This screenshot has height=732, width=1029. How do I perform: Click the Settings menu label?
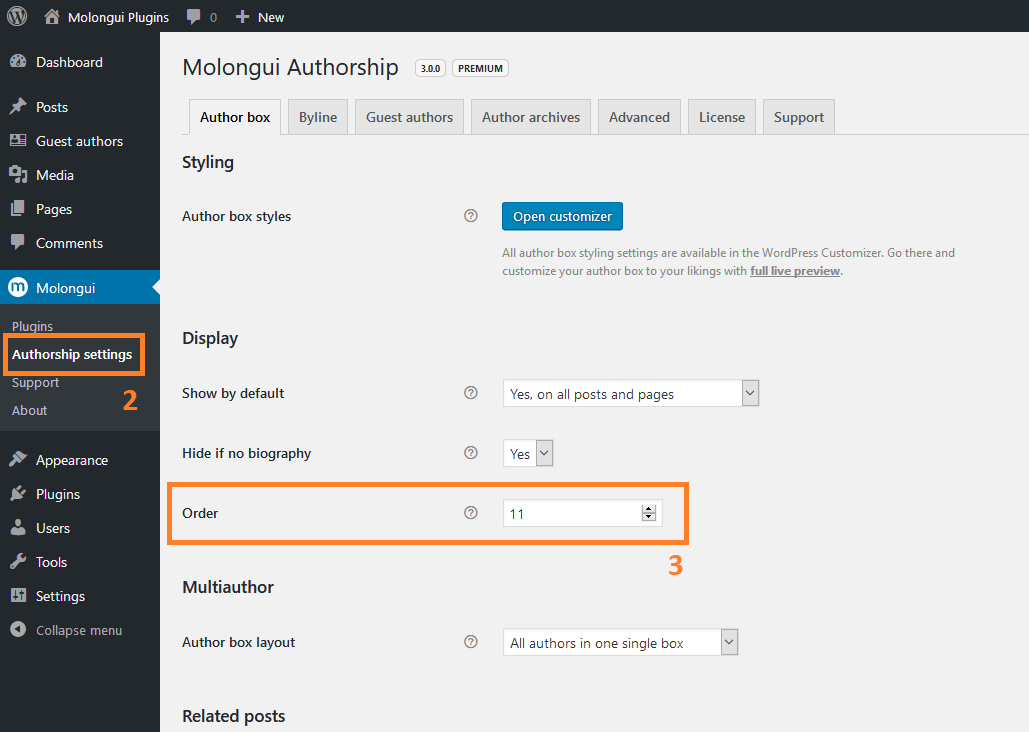tap(60, 596)
